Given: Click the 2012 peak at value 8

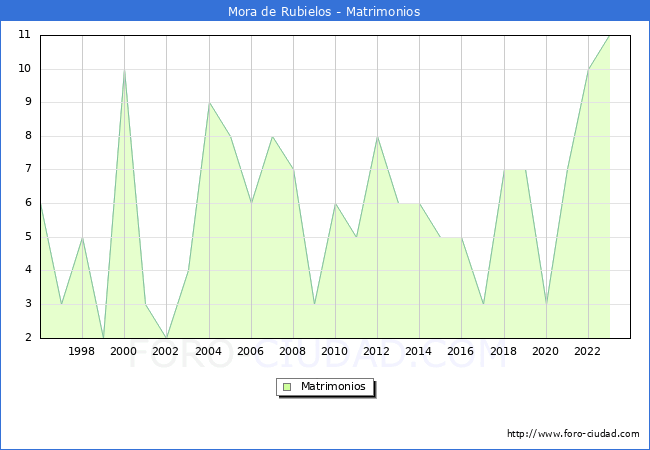Looking at the screenshot, I should click(377, 136).
